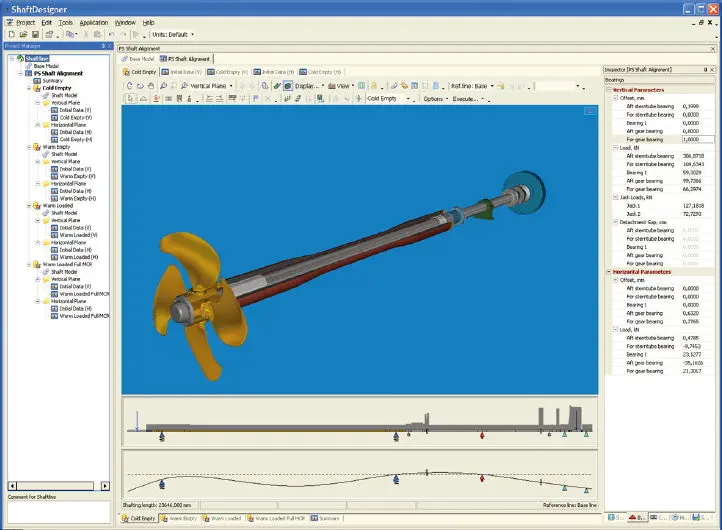Select the Base Model tree icon
This screenshot has width=722, height=530.
(x=27, y=65)
